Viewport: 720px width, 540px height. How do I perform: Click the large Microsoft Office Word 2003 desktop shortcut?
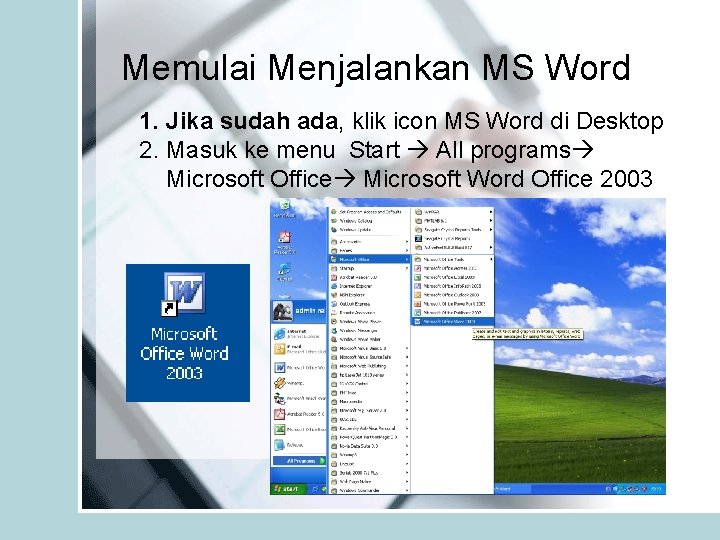pos(187,332)
